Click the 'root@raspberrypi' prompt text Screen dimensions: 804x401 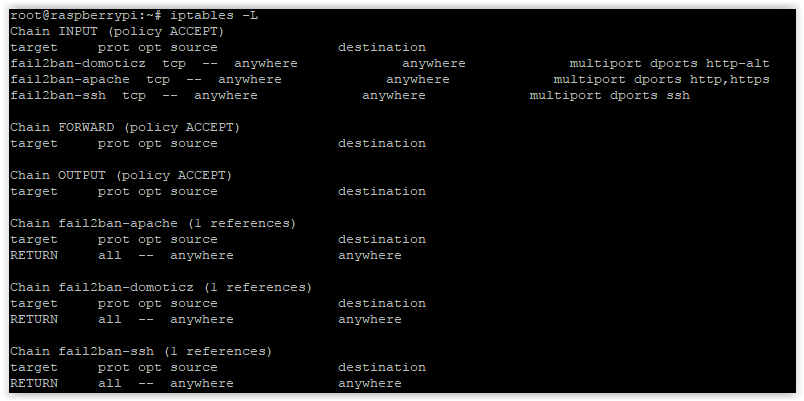[74, 15]
